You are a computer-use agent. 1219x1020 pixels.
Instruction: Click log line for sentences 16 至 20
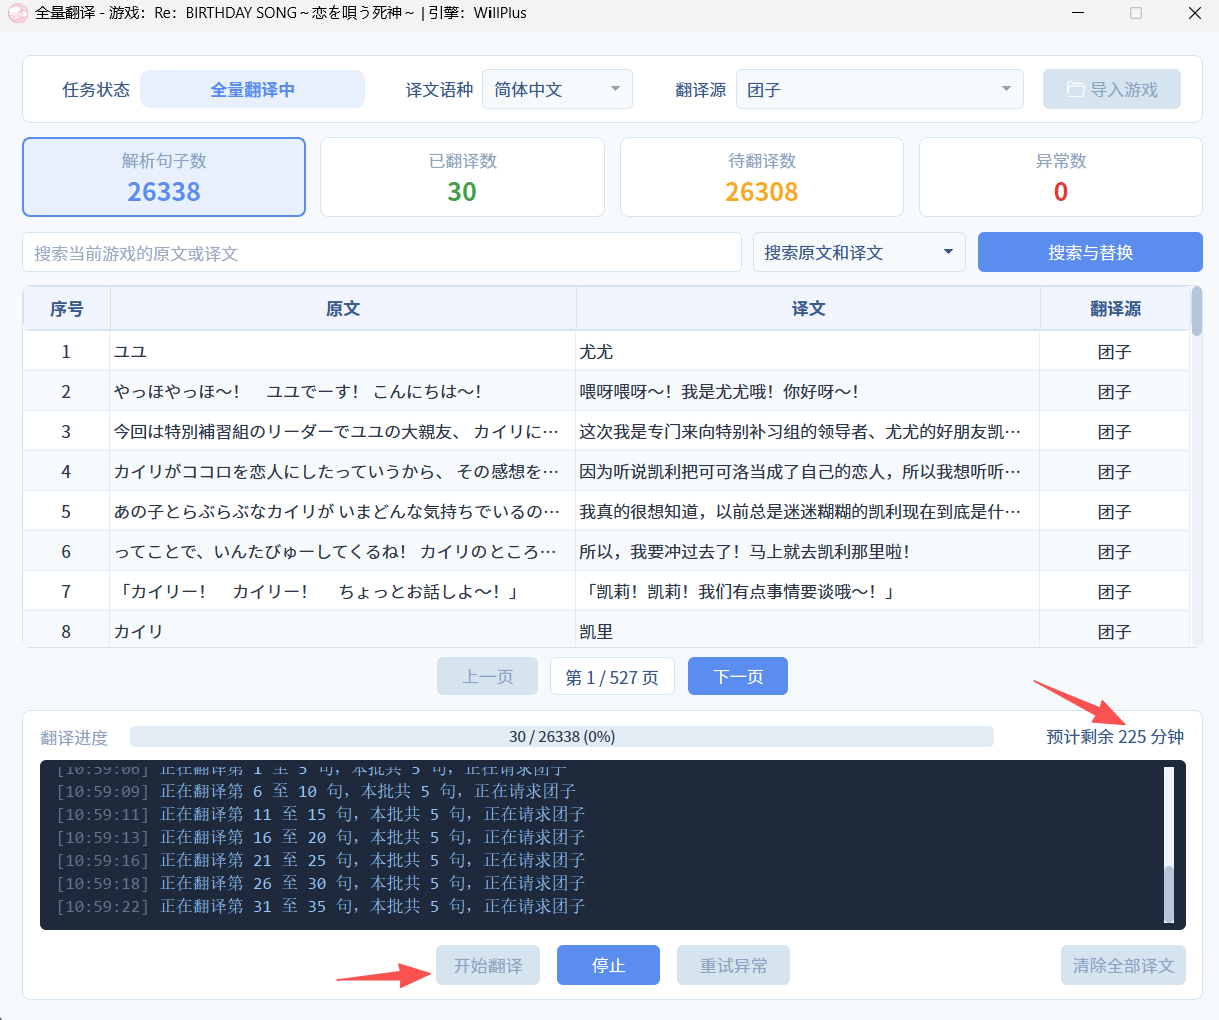(320, 837)
